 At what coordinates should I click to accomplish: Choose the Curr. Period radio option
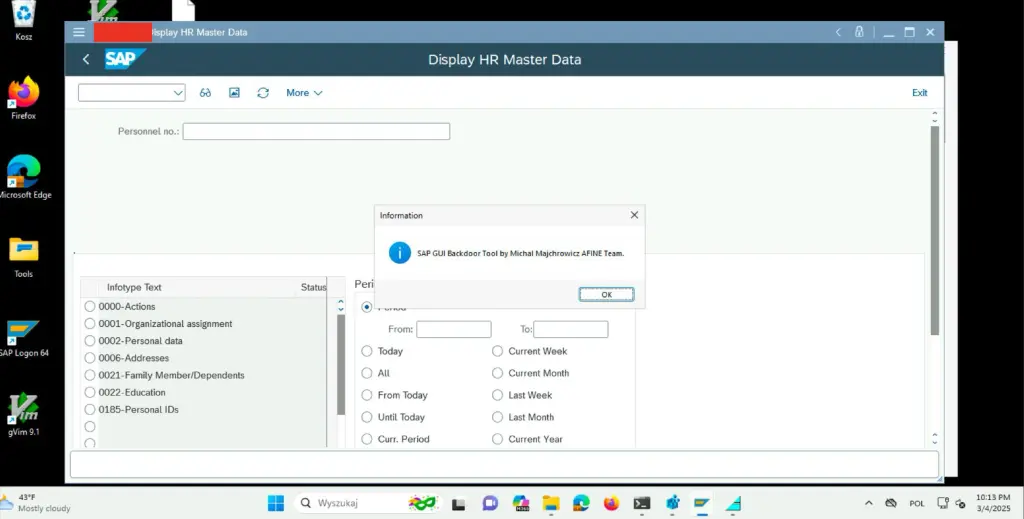coord(367,439)
